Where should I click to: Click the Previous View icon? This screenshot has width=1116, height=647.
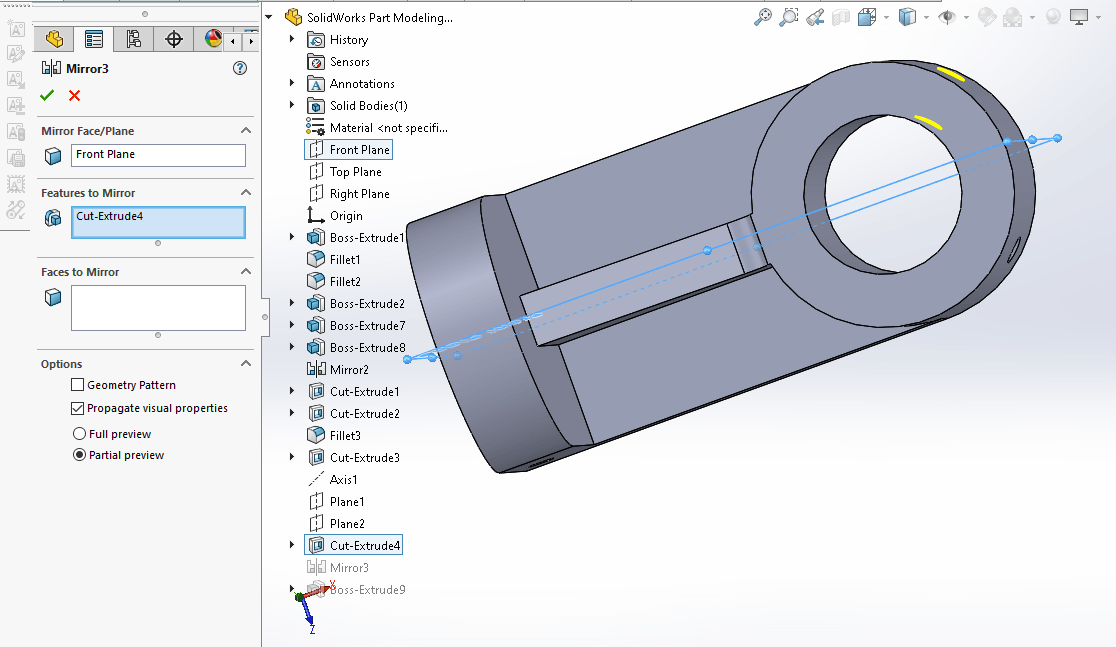click(x=815, y=17)
